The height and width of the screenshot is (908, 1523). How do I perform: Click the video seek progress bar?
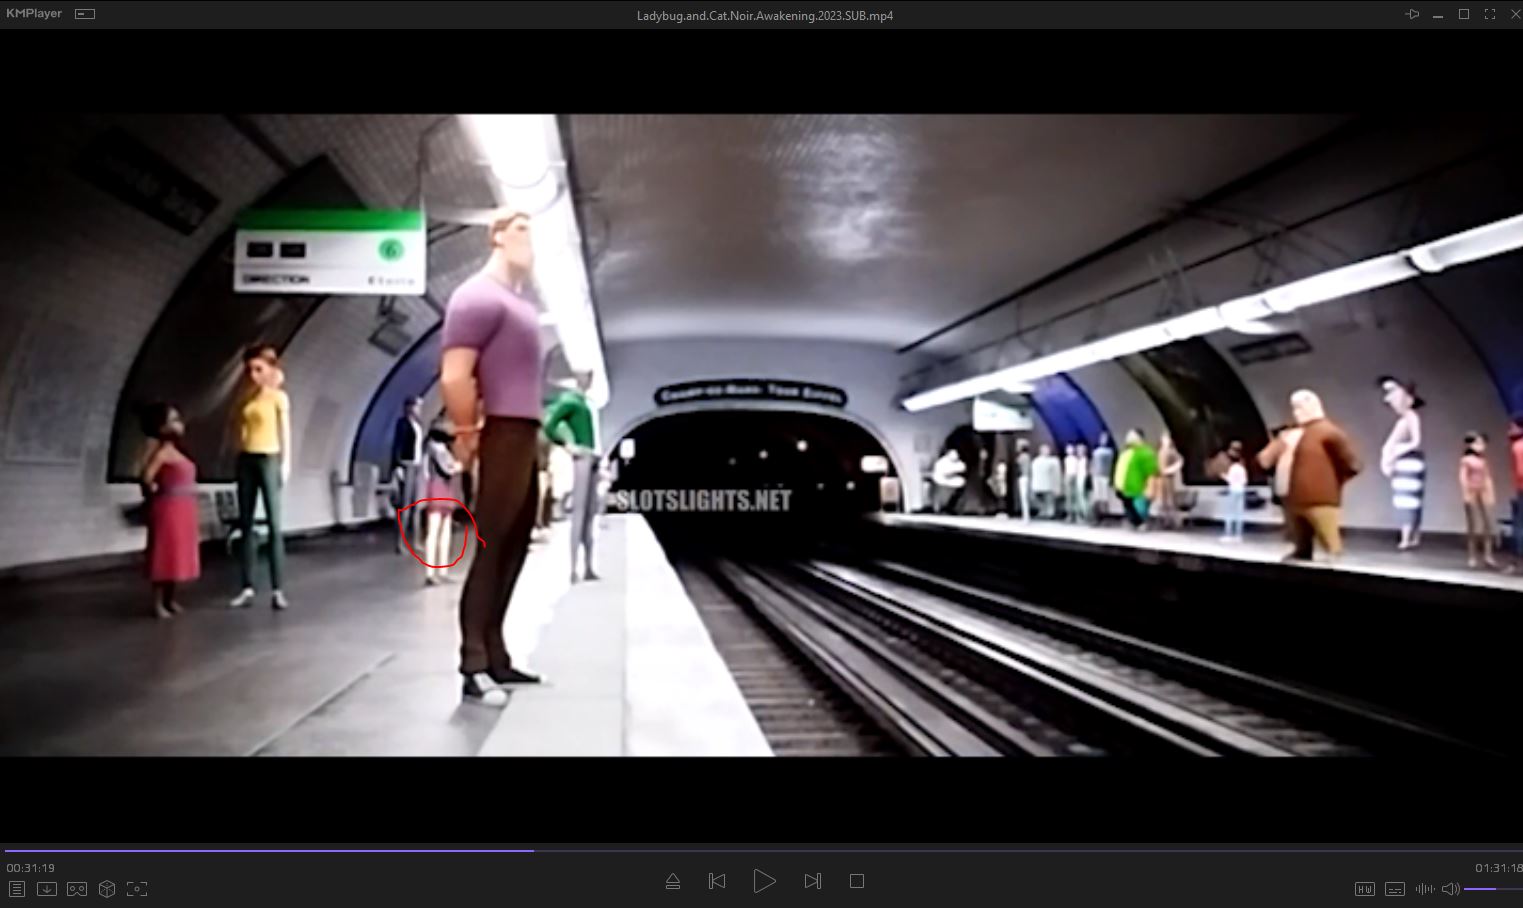click(760, 851)
